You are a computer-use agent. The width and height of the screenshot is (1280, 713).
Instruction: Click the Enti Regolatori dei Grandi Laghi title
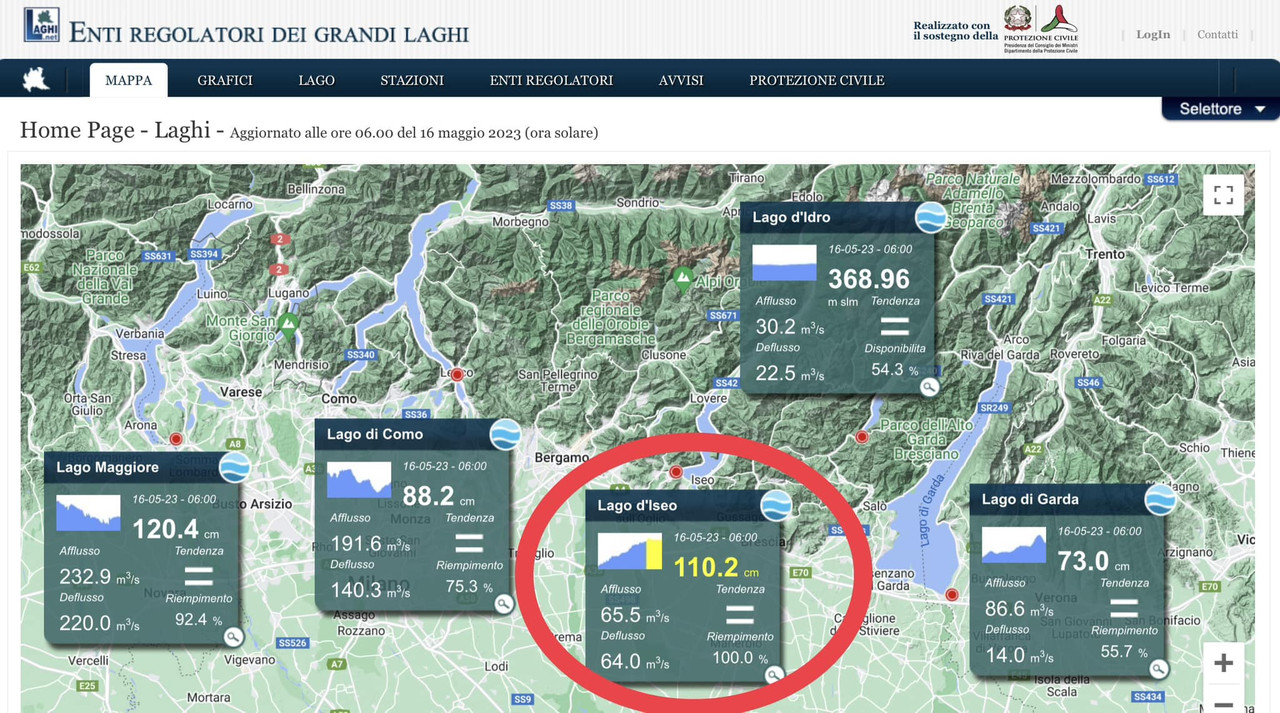(269, 32)
